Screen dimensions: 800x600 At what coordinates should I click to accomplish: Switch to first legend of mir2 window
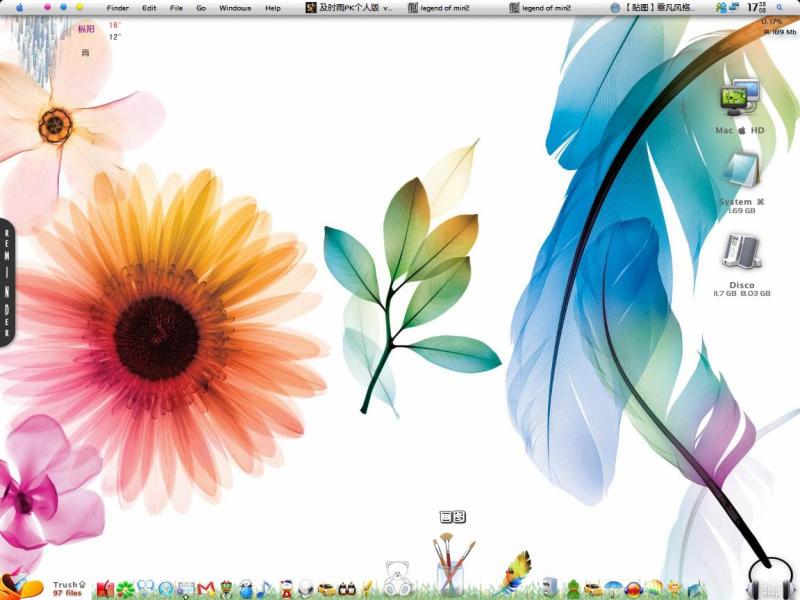444,8
